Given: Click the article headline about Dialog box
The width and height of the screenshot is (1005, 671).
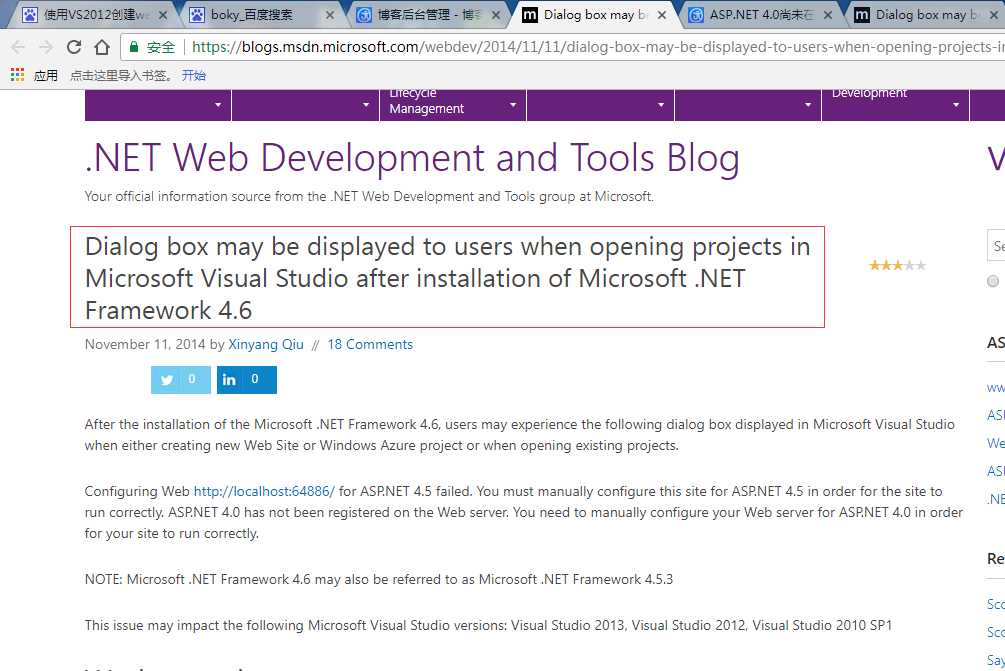Looking at the screenshot, I should (447, 278).
